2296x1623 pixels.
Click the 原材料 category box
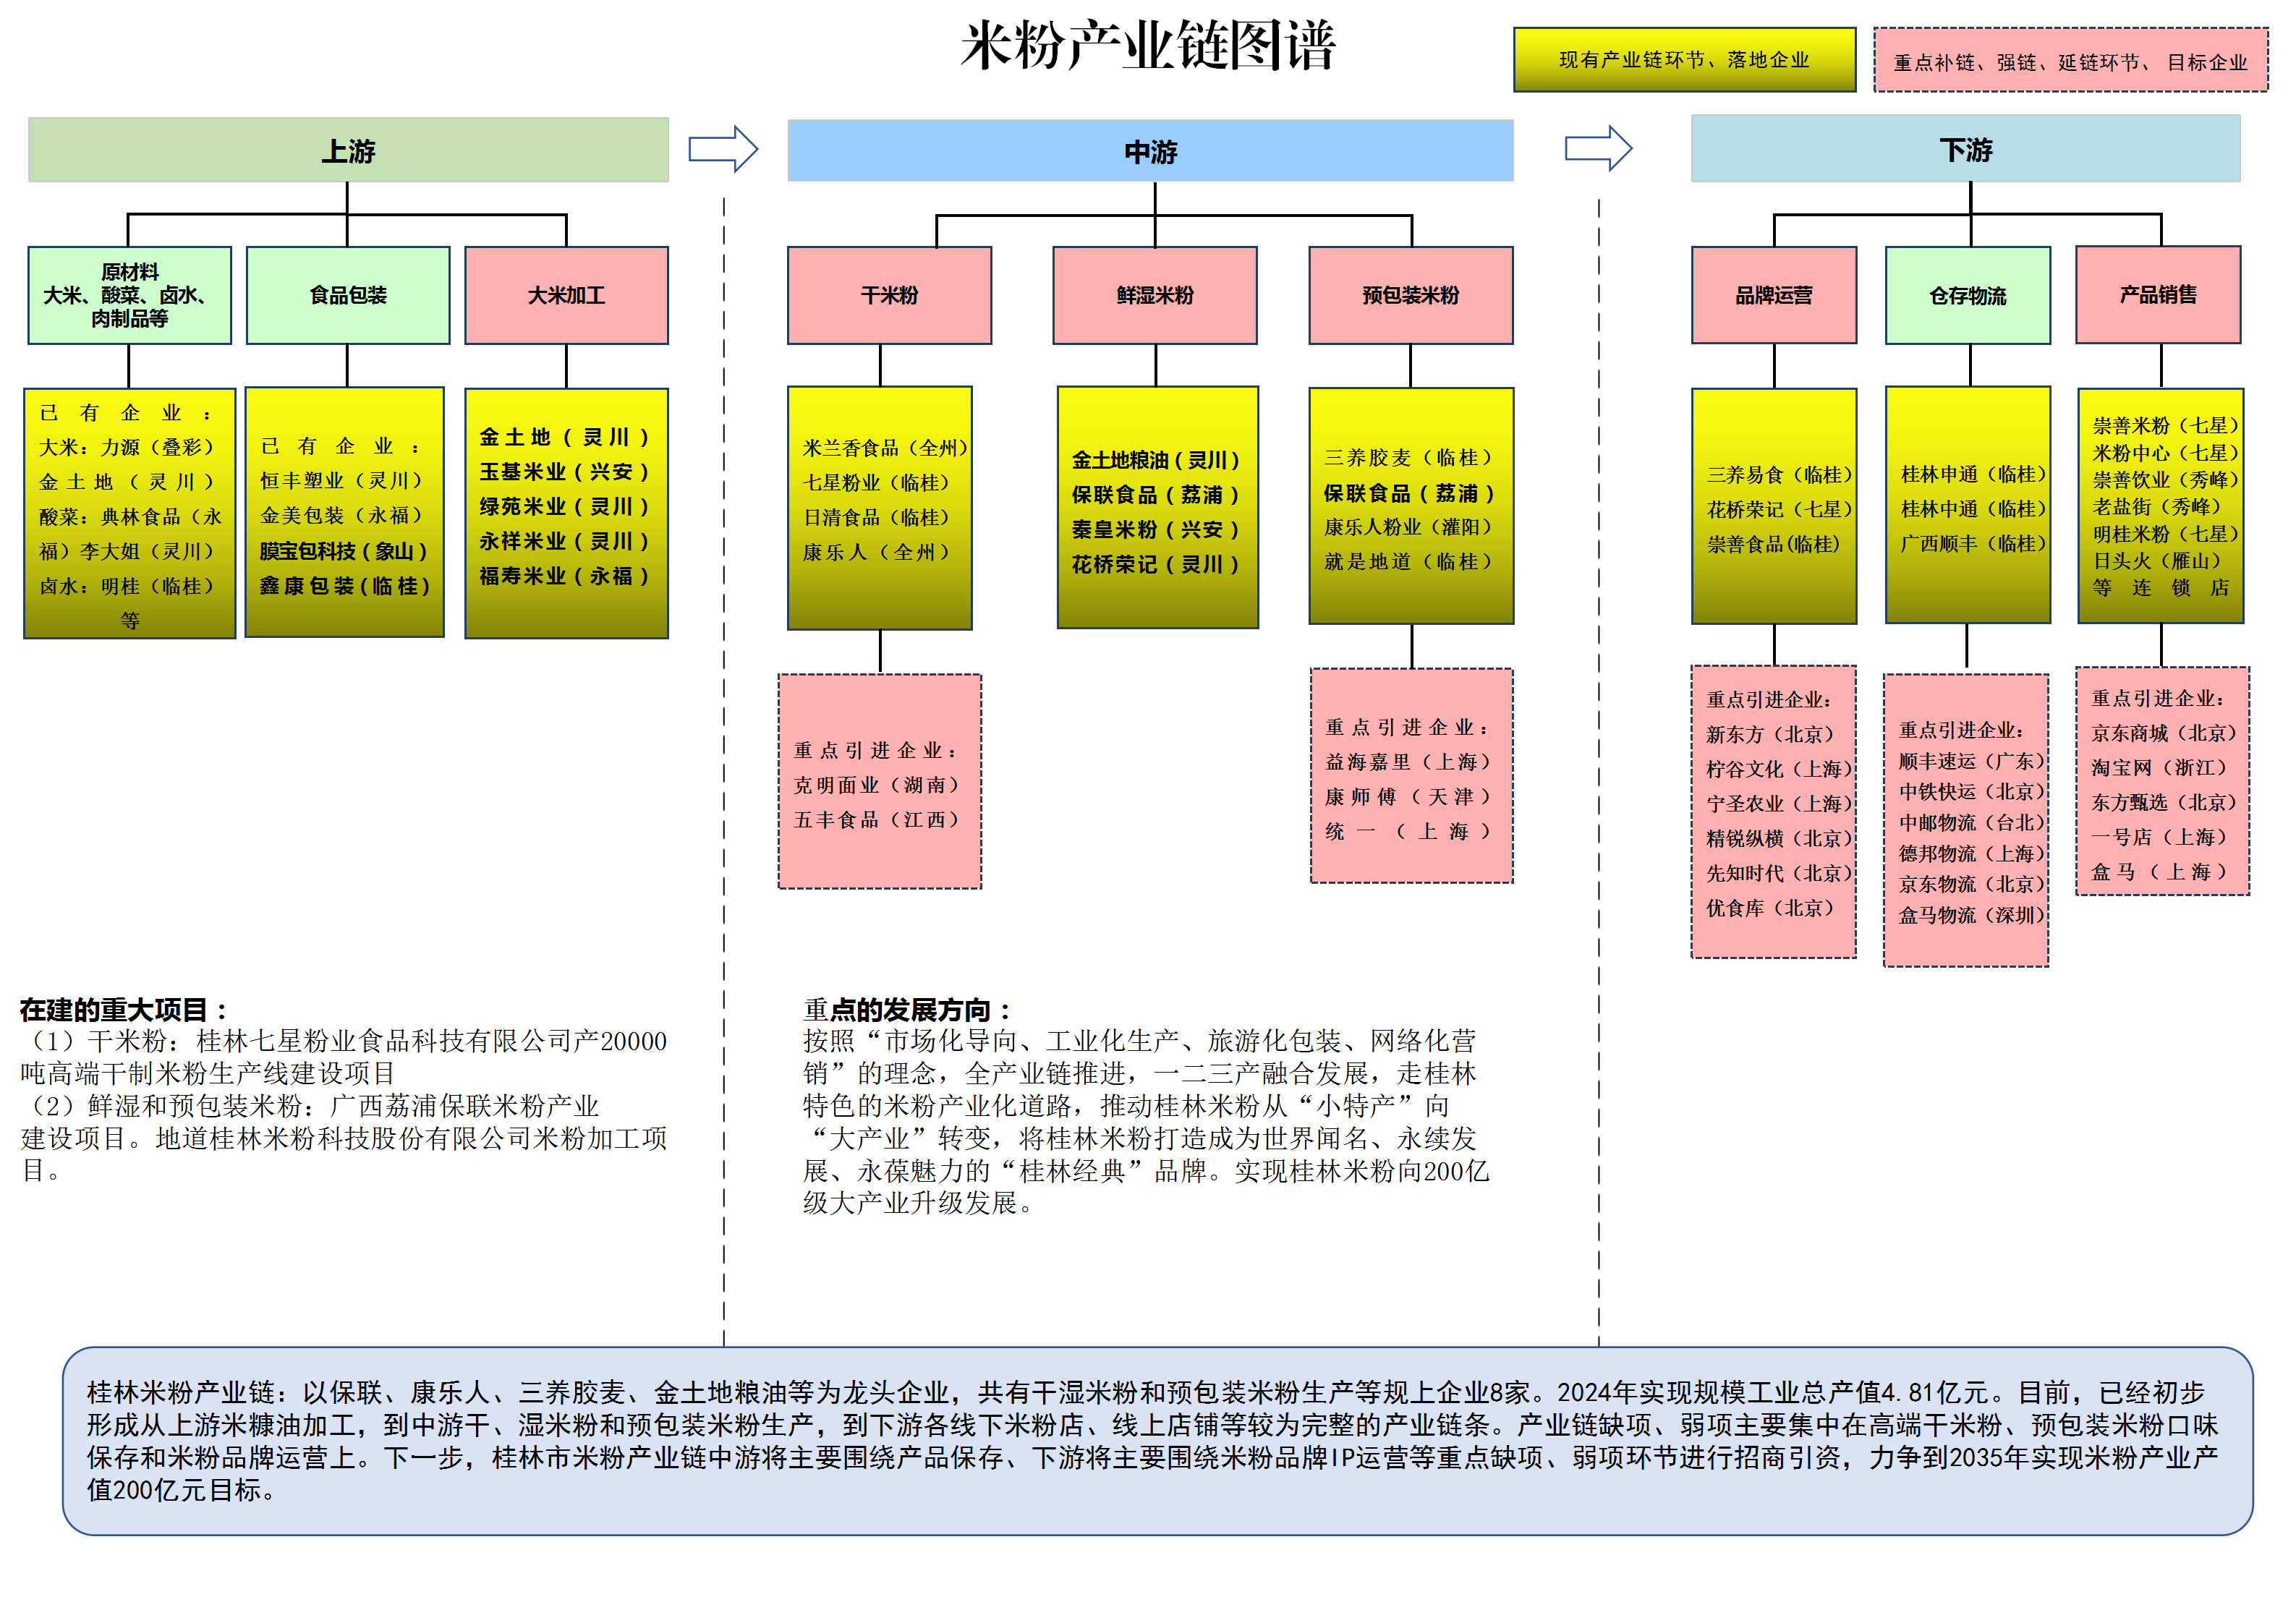click(x=130, y=295)
